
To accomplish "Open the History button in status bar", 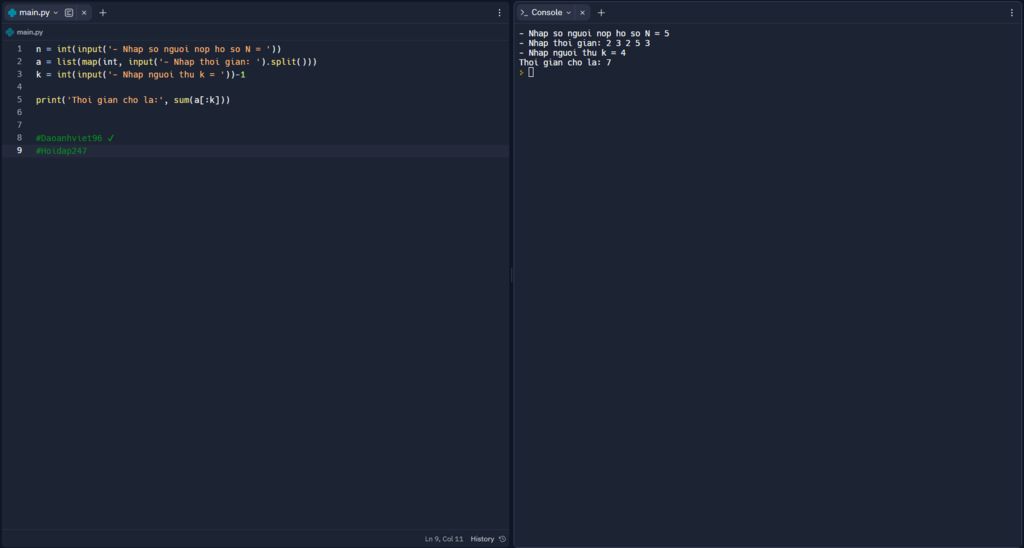I will point(483,539).
